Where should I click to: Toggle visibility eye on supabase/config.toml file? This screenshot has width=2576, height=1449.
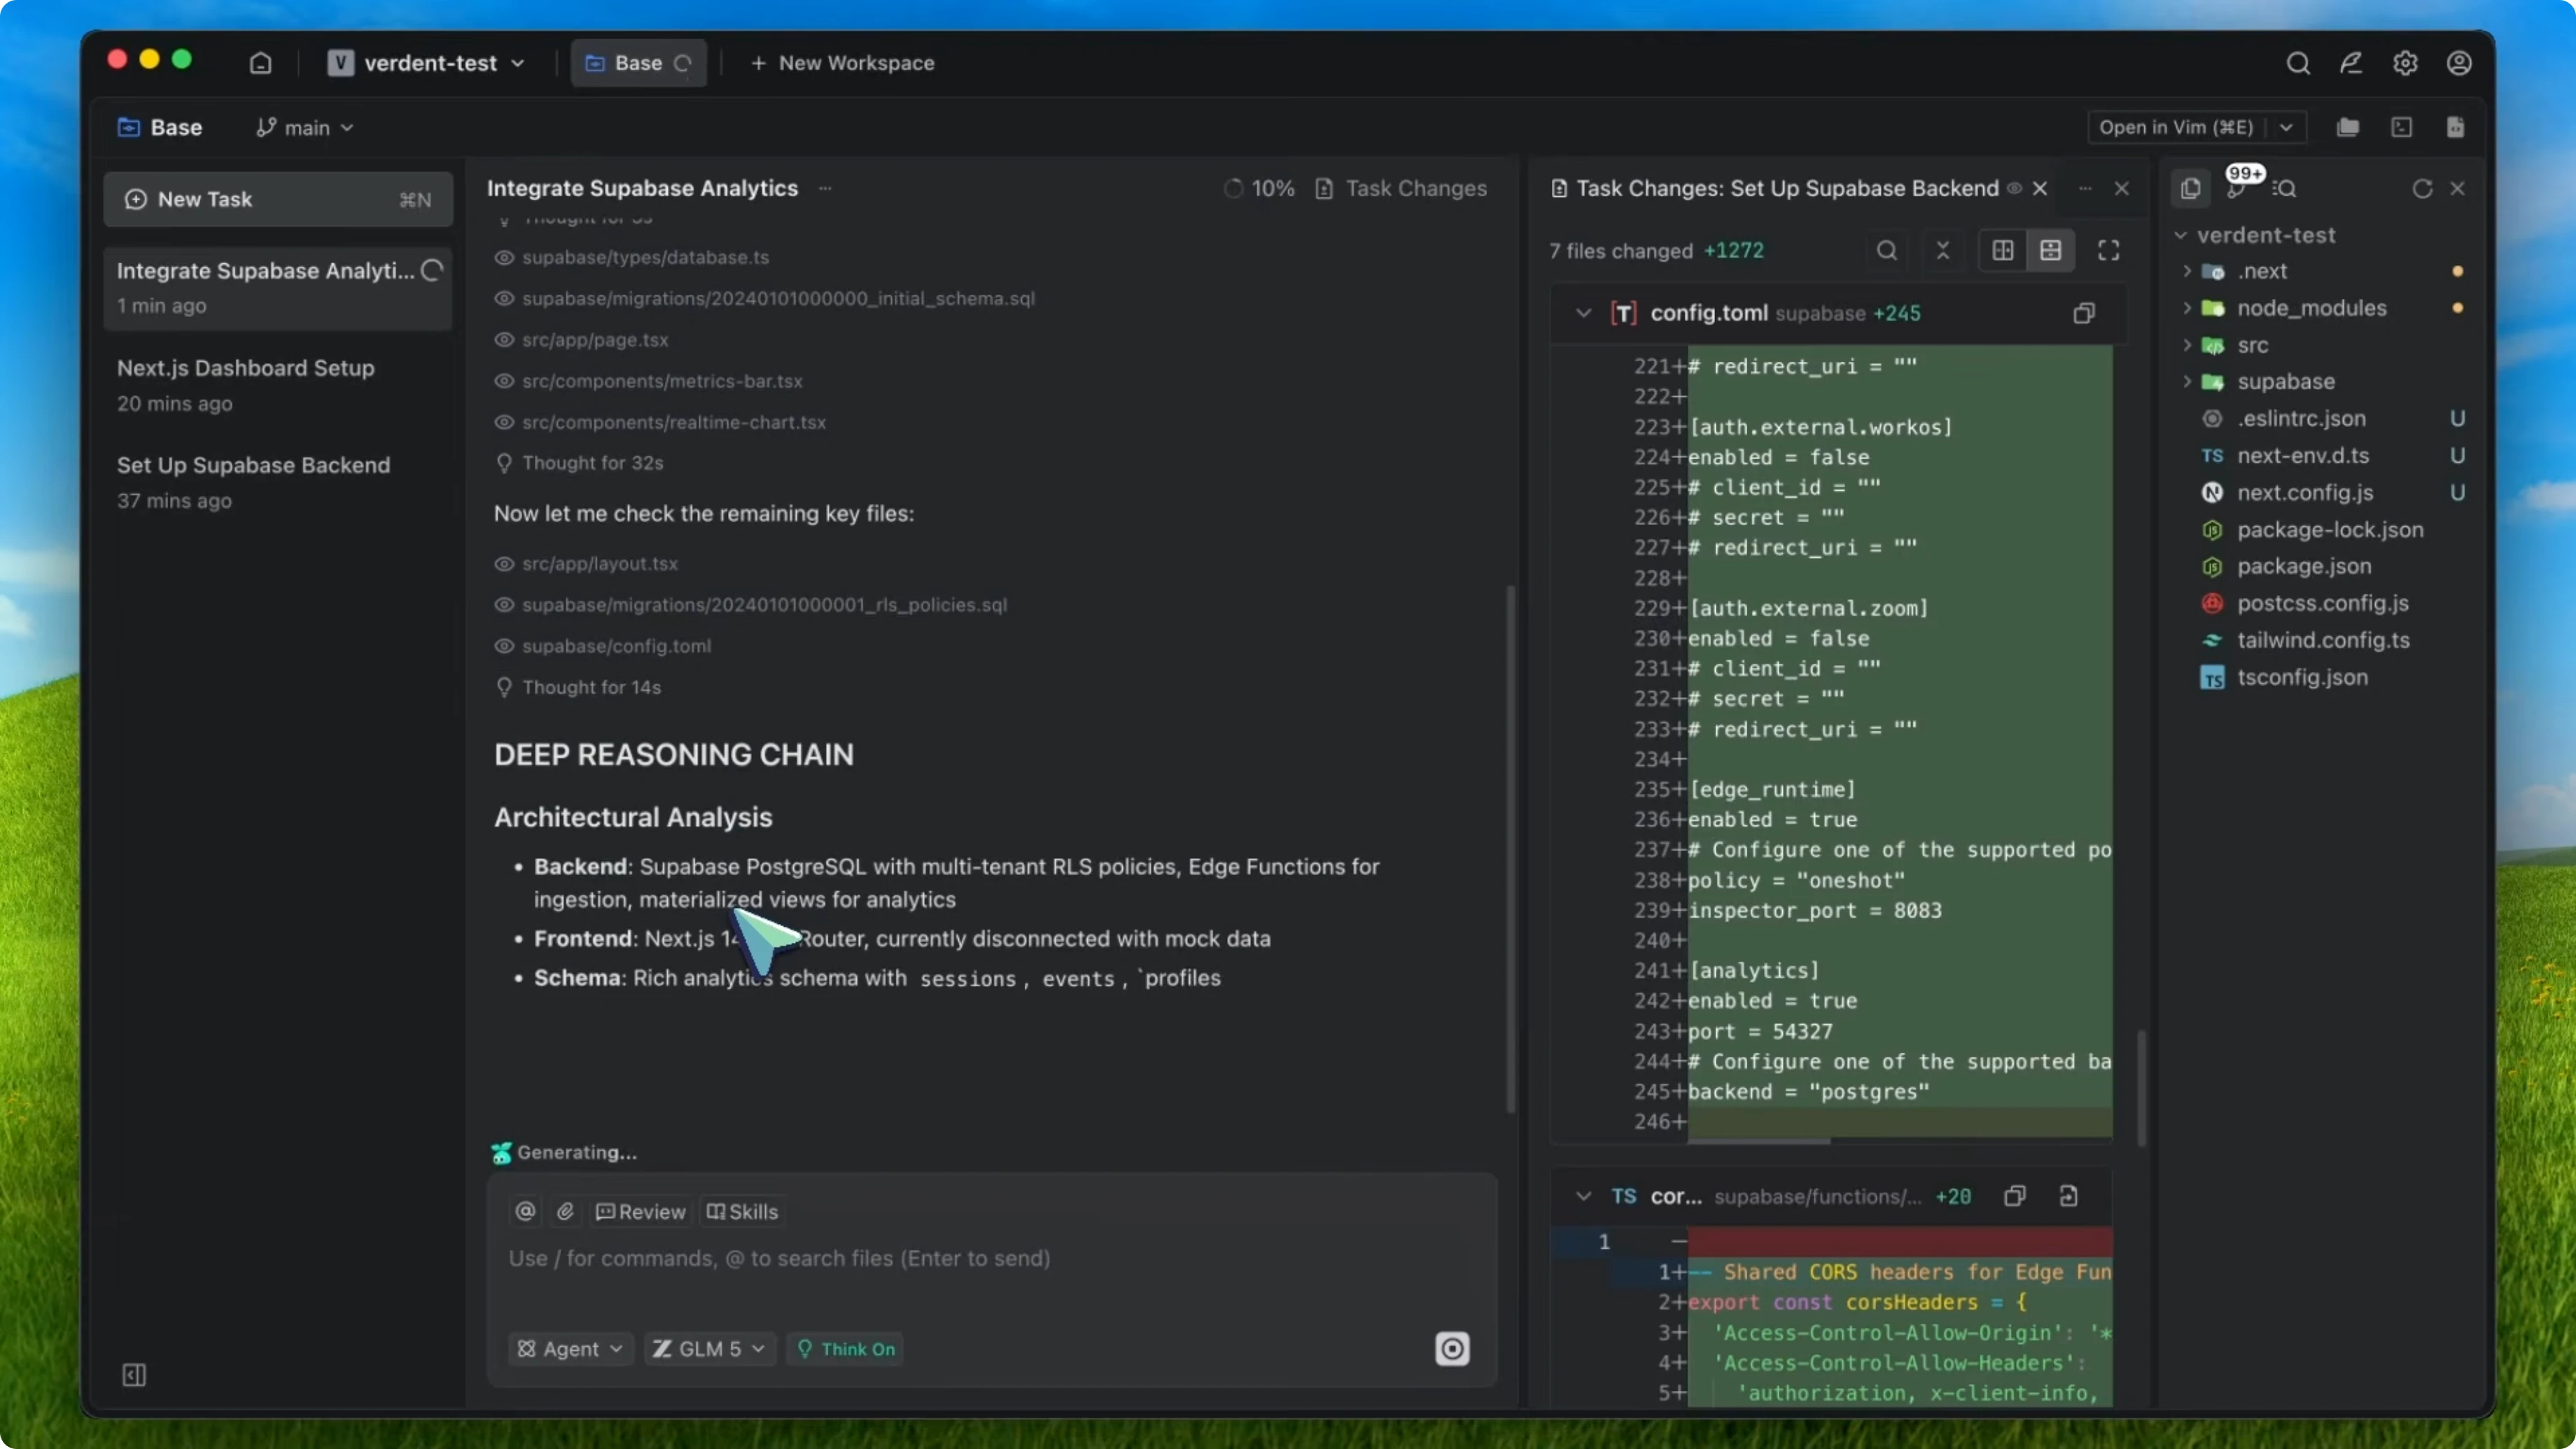click(505, 646)
